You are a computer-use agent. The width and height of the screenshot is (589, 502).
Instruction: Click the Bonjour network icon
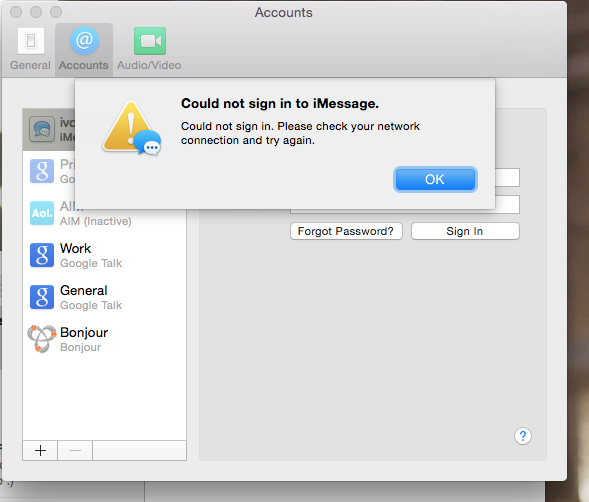coord(42,339)
